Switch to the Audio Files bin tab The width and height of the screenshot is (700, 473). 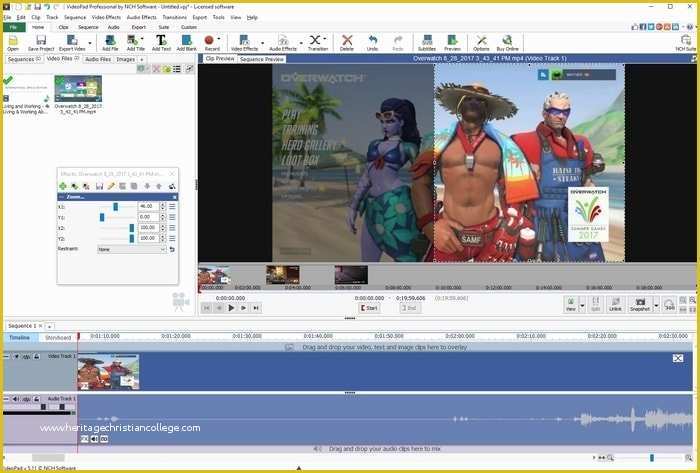tap(98, 59)
